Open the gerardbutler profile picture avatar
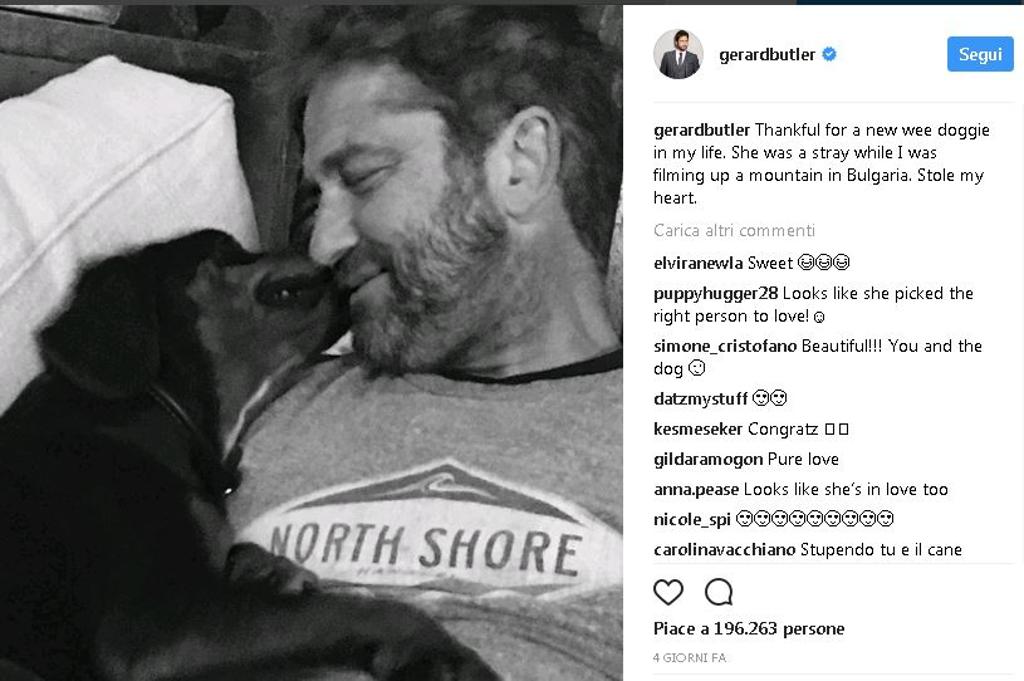This screenshot has height=681, width=1024. coord(679,54)
